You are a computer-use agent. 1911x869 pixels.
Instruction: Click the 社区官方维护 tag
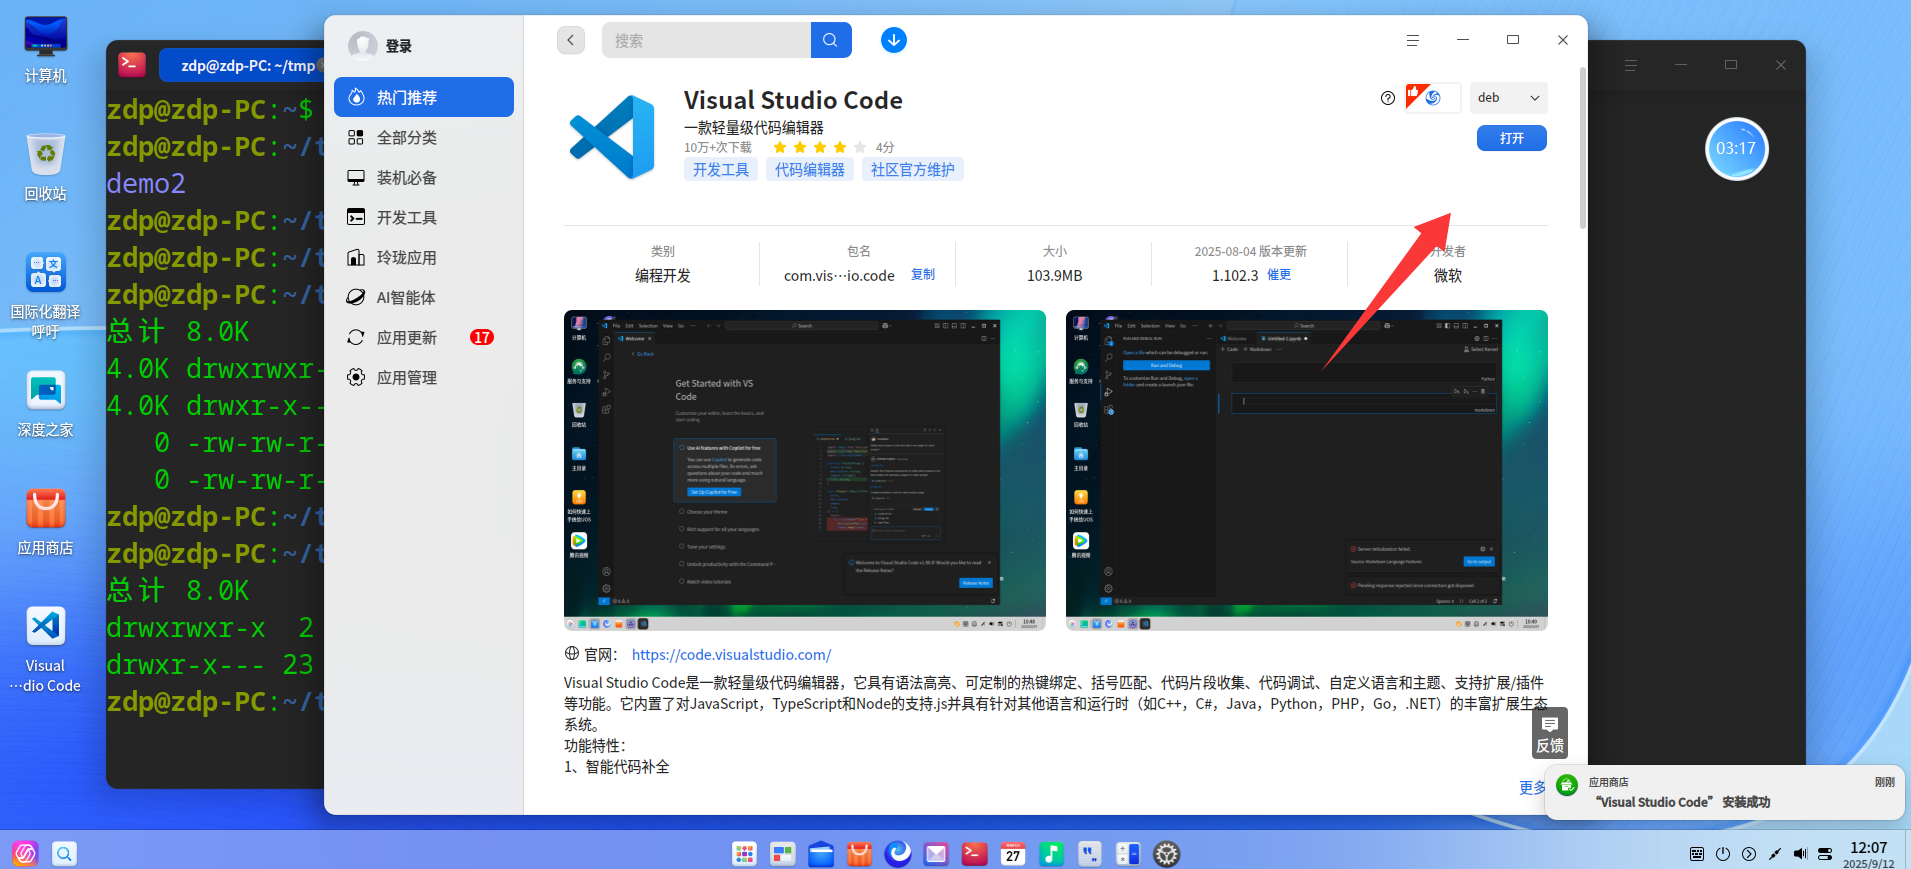[x=912, y=170]
